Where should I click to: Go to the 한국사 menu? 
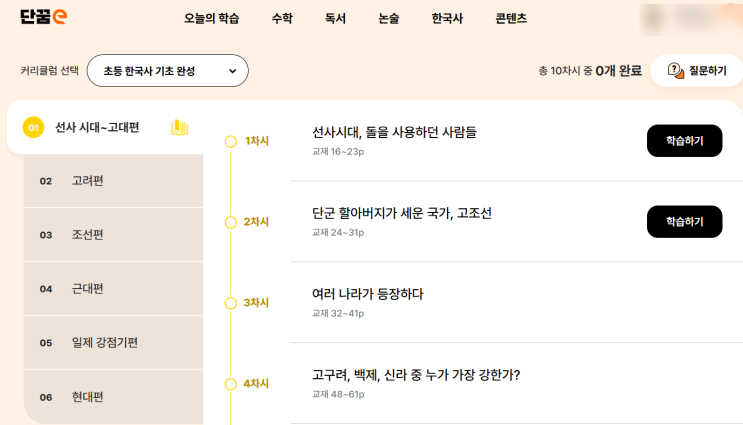[x=448, y=19]
